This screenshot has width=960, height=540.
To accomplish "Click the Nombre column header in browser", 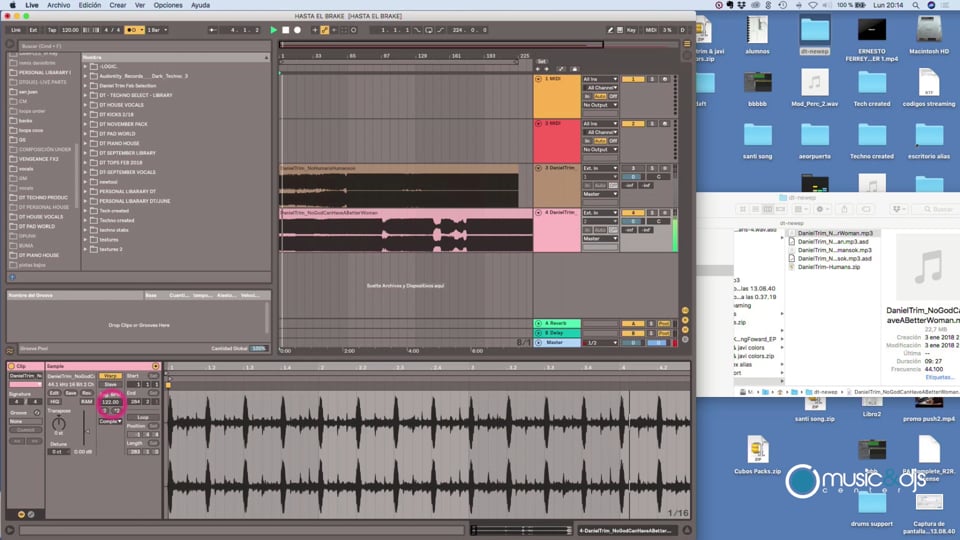I will coord(175,57).
